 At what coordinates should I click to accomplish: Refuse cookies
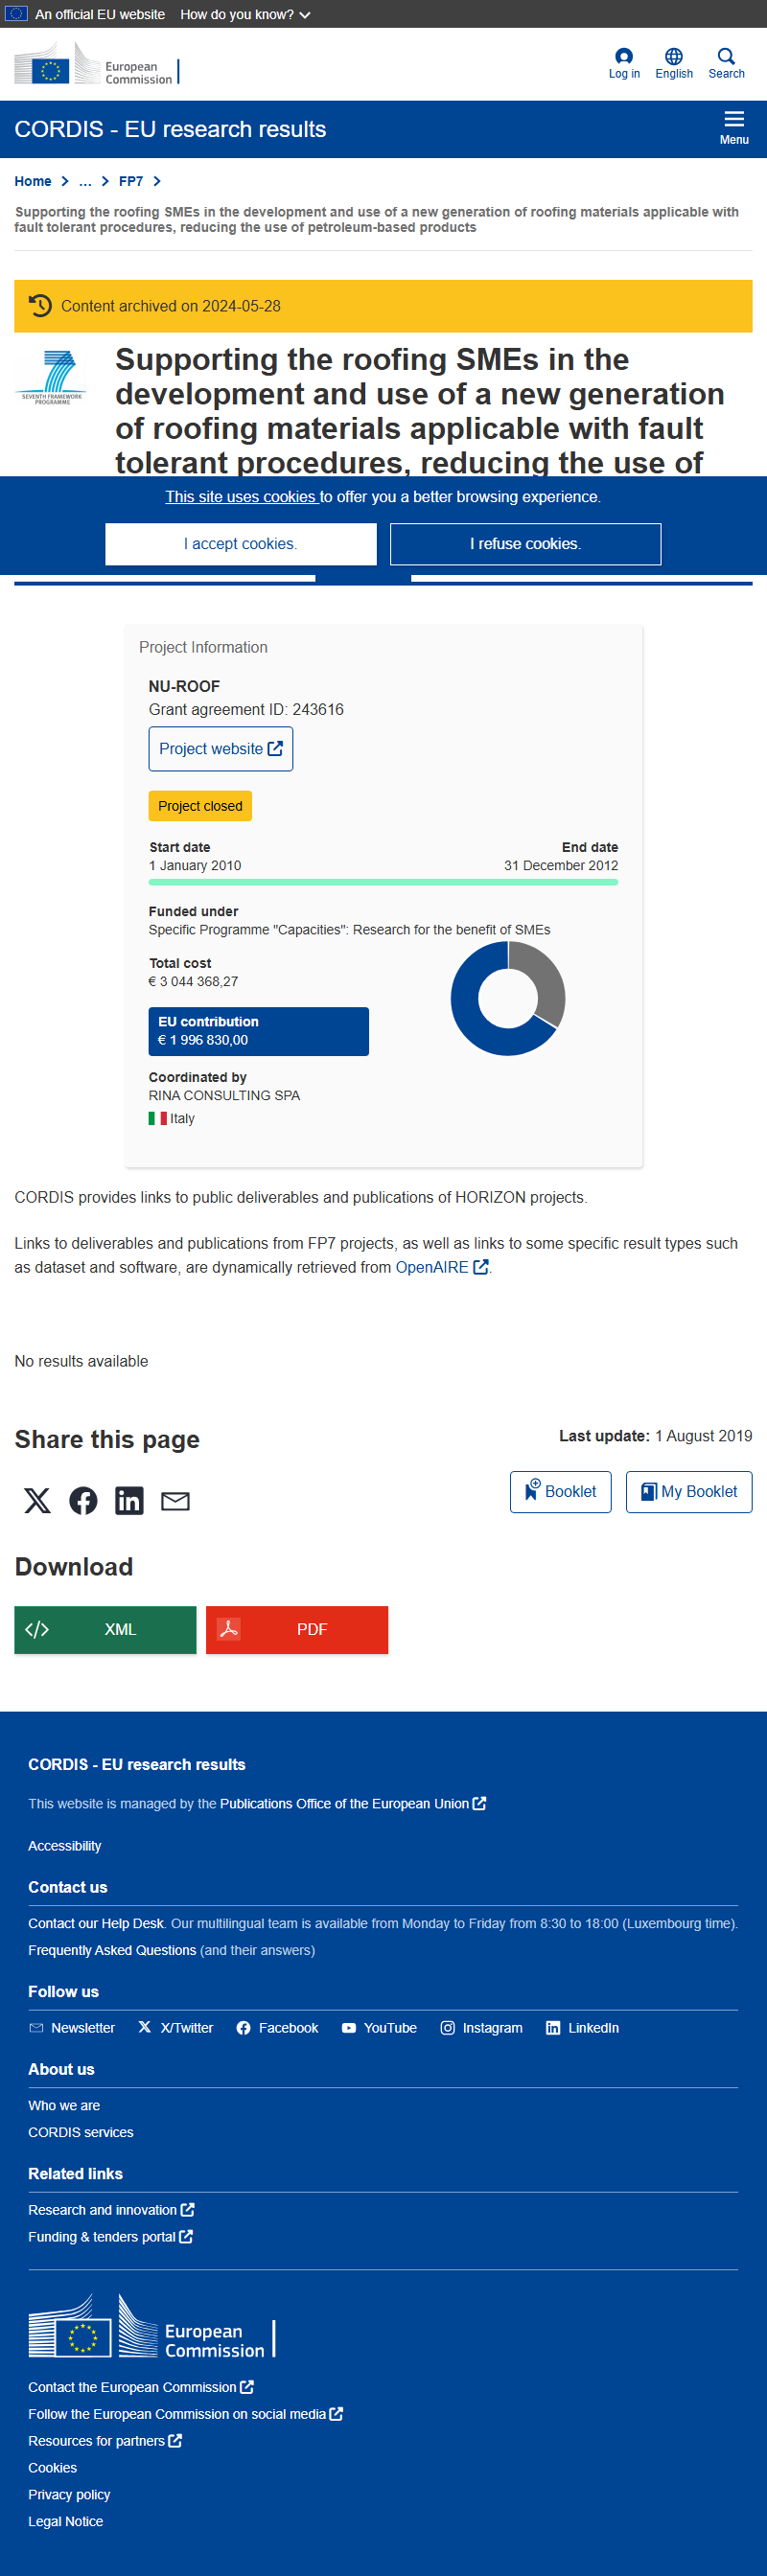(526, 544)
